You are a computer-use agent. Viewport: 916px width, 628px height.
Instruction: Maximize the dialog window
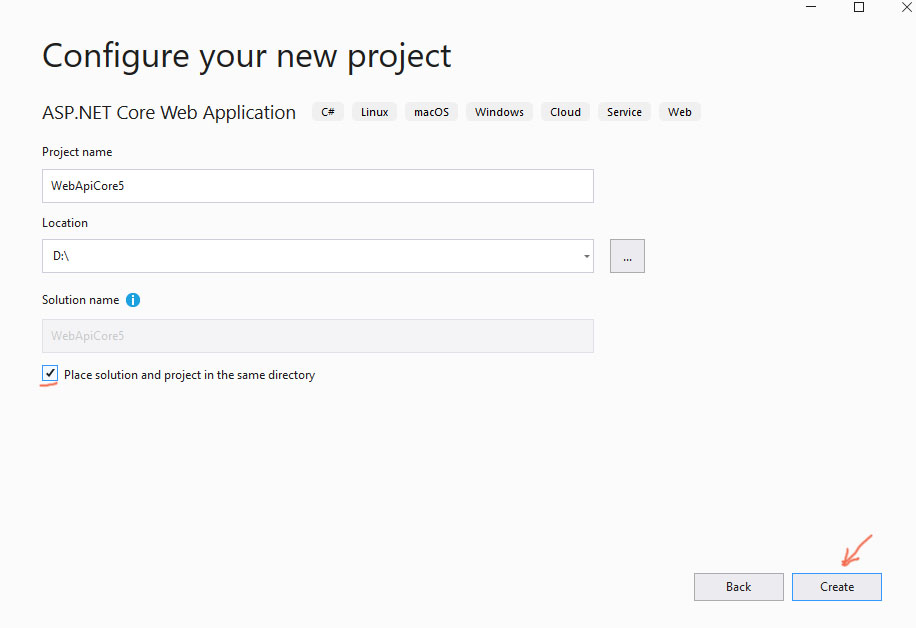pos(858,7)
